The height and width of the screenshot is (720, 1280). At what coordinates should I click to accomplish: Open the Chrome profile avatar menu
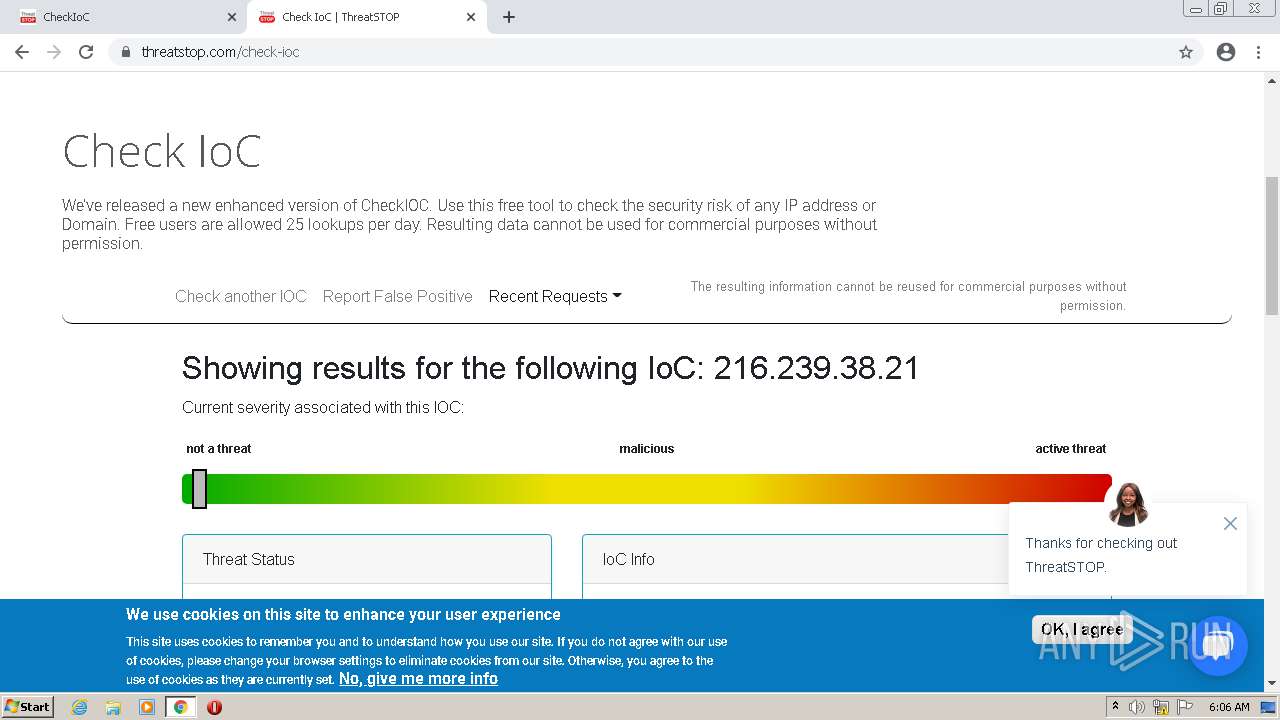(1226, 52)
